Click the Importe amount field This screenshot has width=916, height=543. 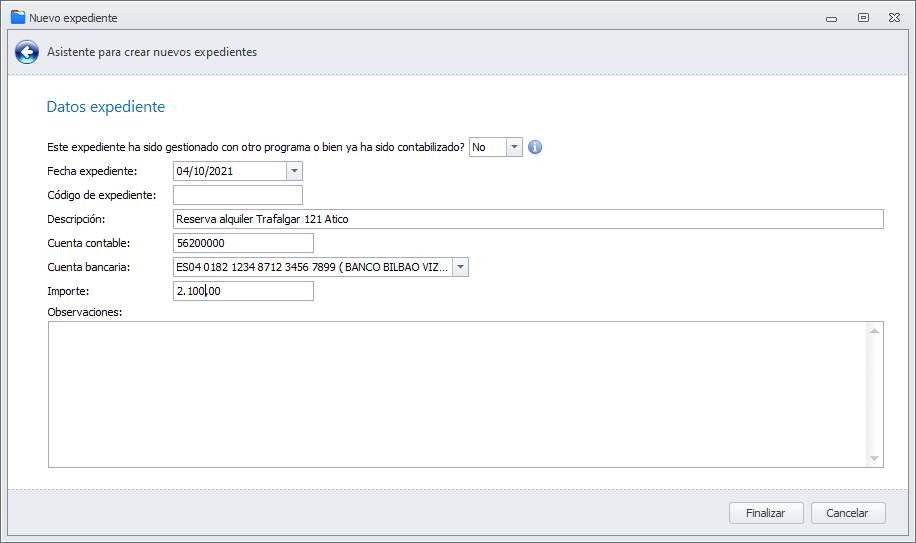[x=243, y=291]
